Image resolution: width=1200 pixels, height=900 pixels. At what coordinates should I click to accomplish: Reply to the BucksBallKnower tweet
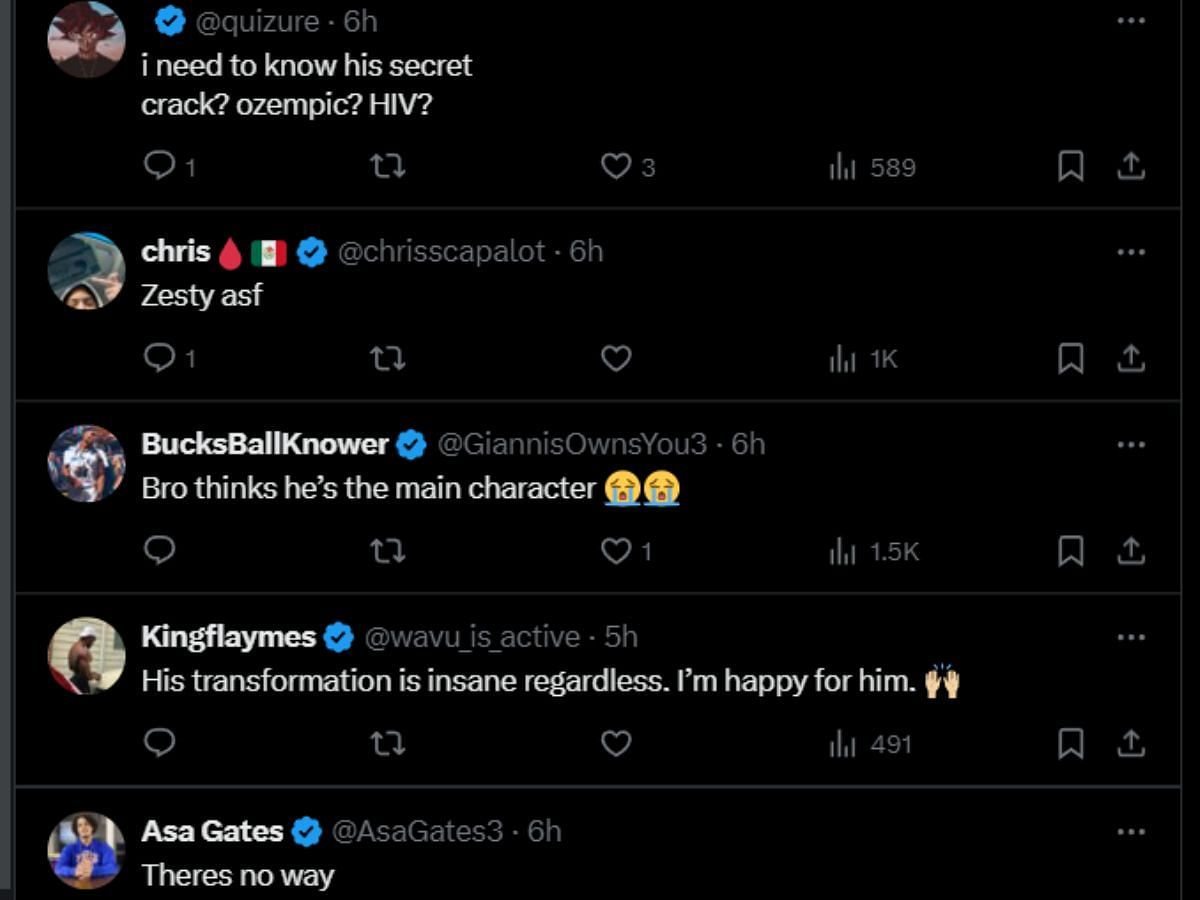coord(160,550)
